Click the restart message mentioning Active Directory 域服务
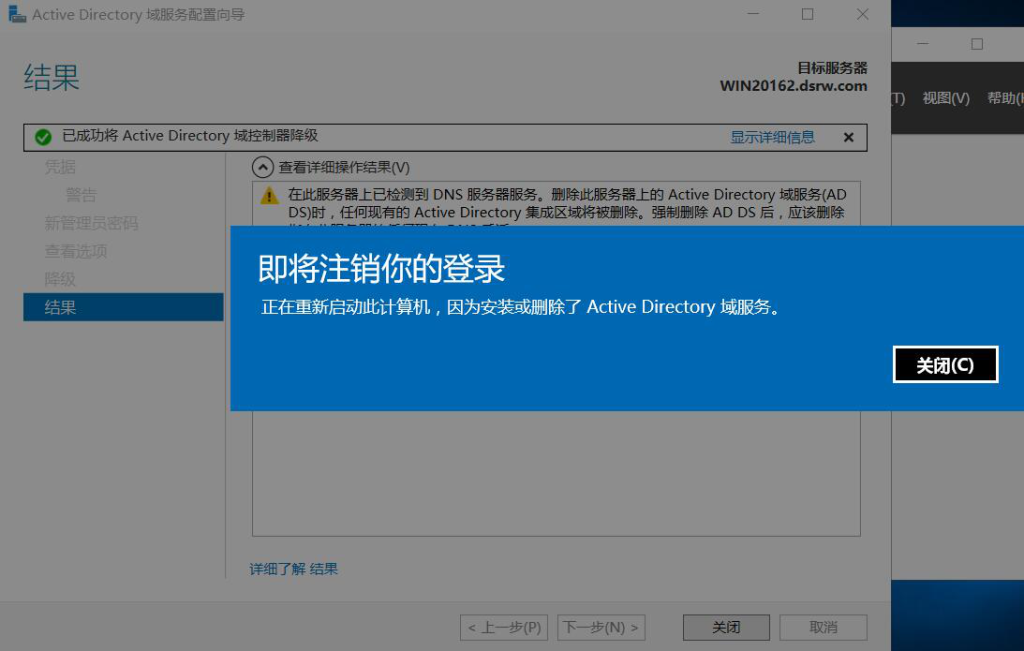Image resolution: width=1024 pixels, height=651 pixels. 520,307
